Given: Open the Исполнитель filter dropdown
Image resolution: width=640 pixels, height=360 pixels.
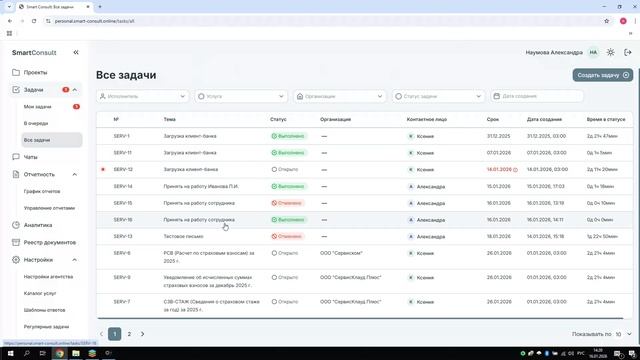Looking at the screenshot, I should 142,96.
